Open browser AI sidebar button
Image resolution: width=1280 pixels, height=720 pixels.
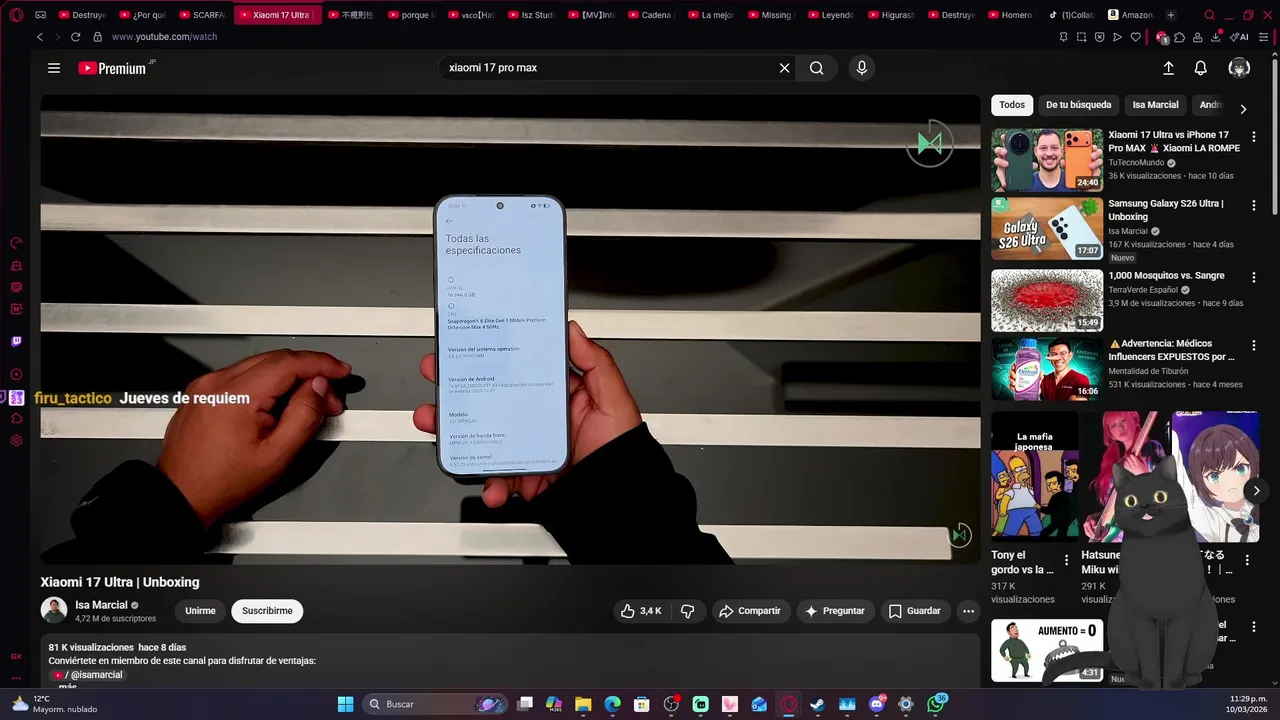1241,37
